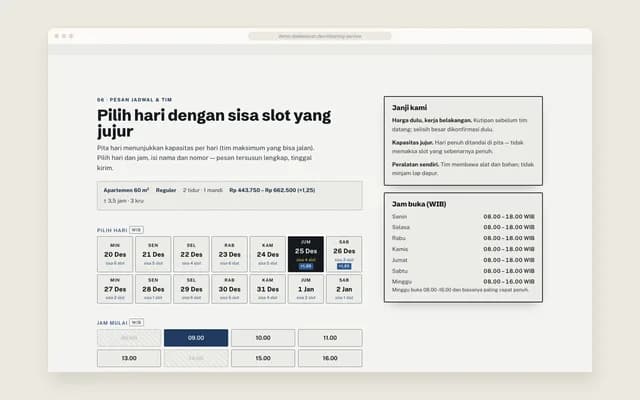Click the Rabu opening hours row
The image size is (640, 400).
click(x=463, y=238)
